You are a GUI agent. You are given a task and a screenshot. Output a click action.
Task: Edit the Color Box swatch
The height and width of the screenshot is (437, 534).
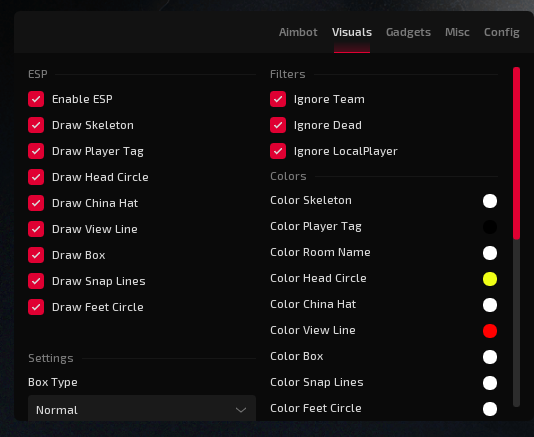point(490,357)
